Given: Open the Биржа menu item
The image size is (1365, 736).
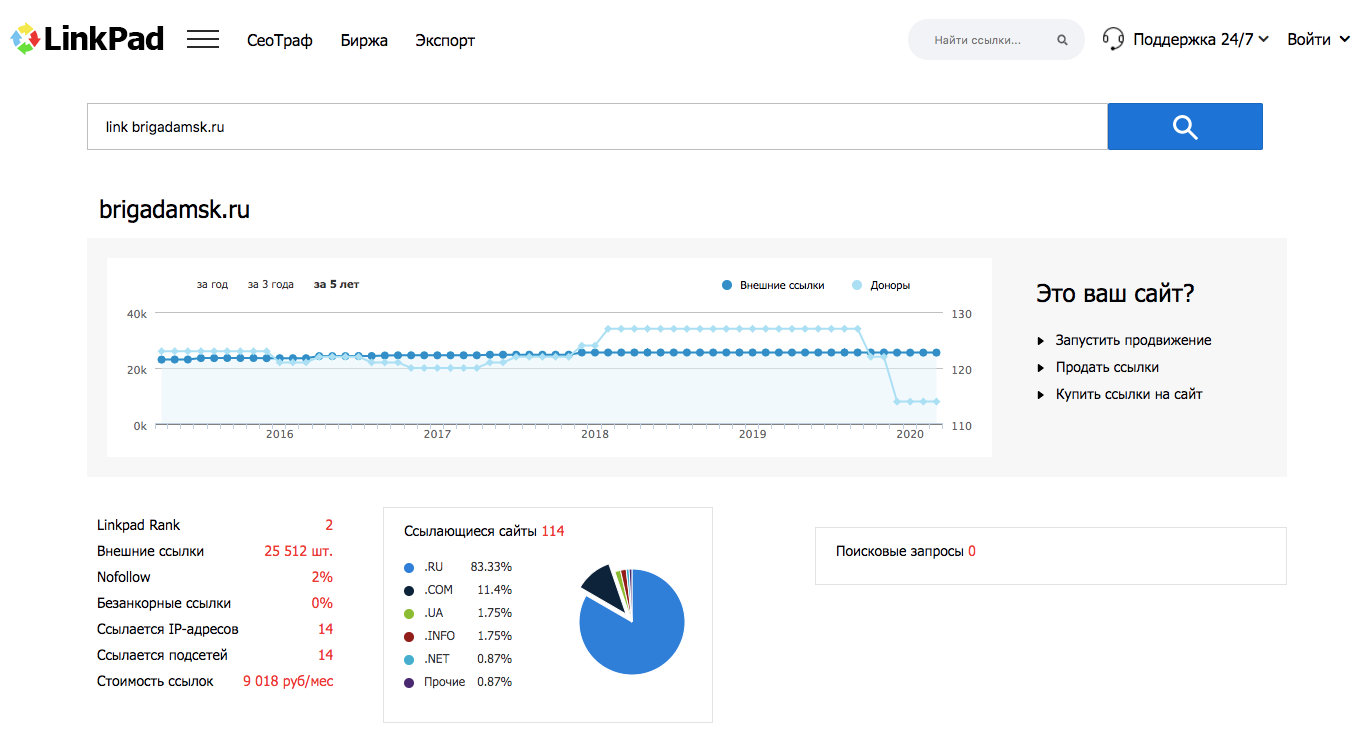Looking at the screenshot, I should coord(364,41).
